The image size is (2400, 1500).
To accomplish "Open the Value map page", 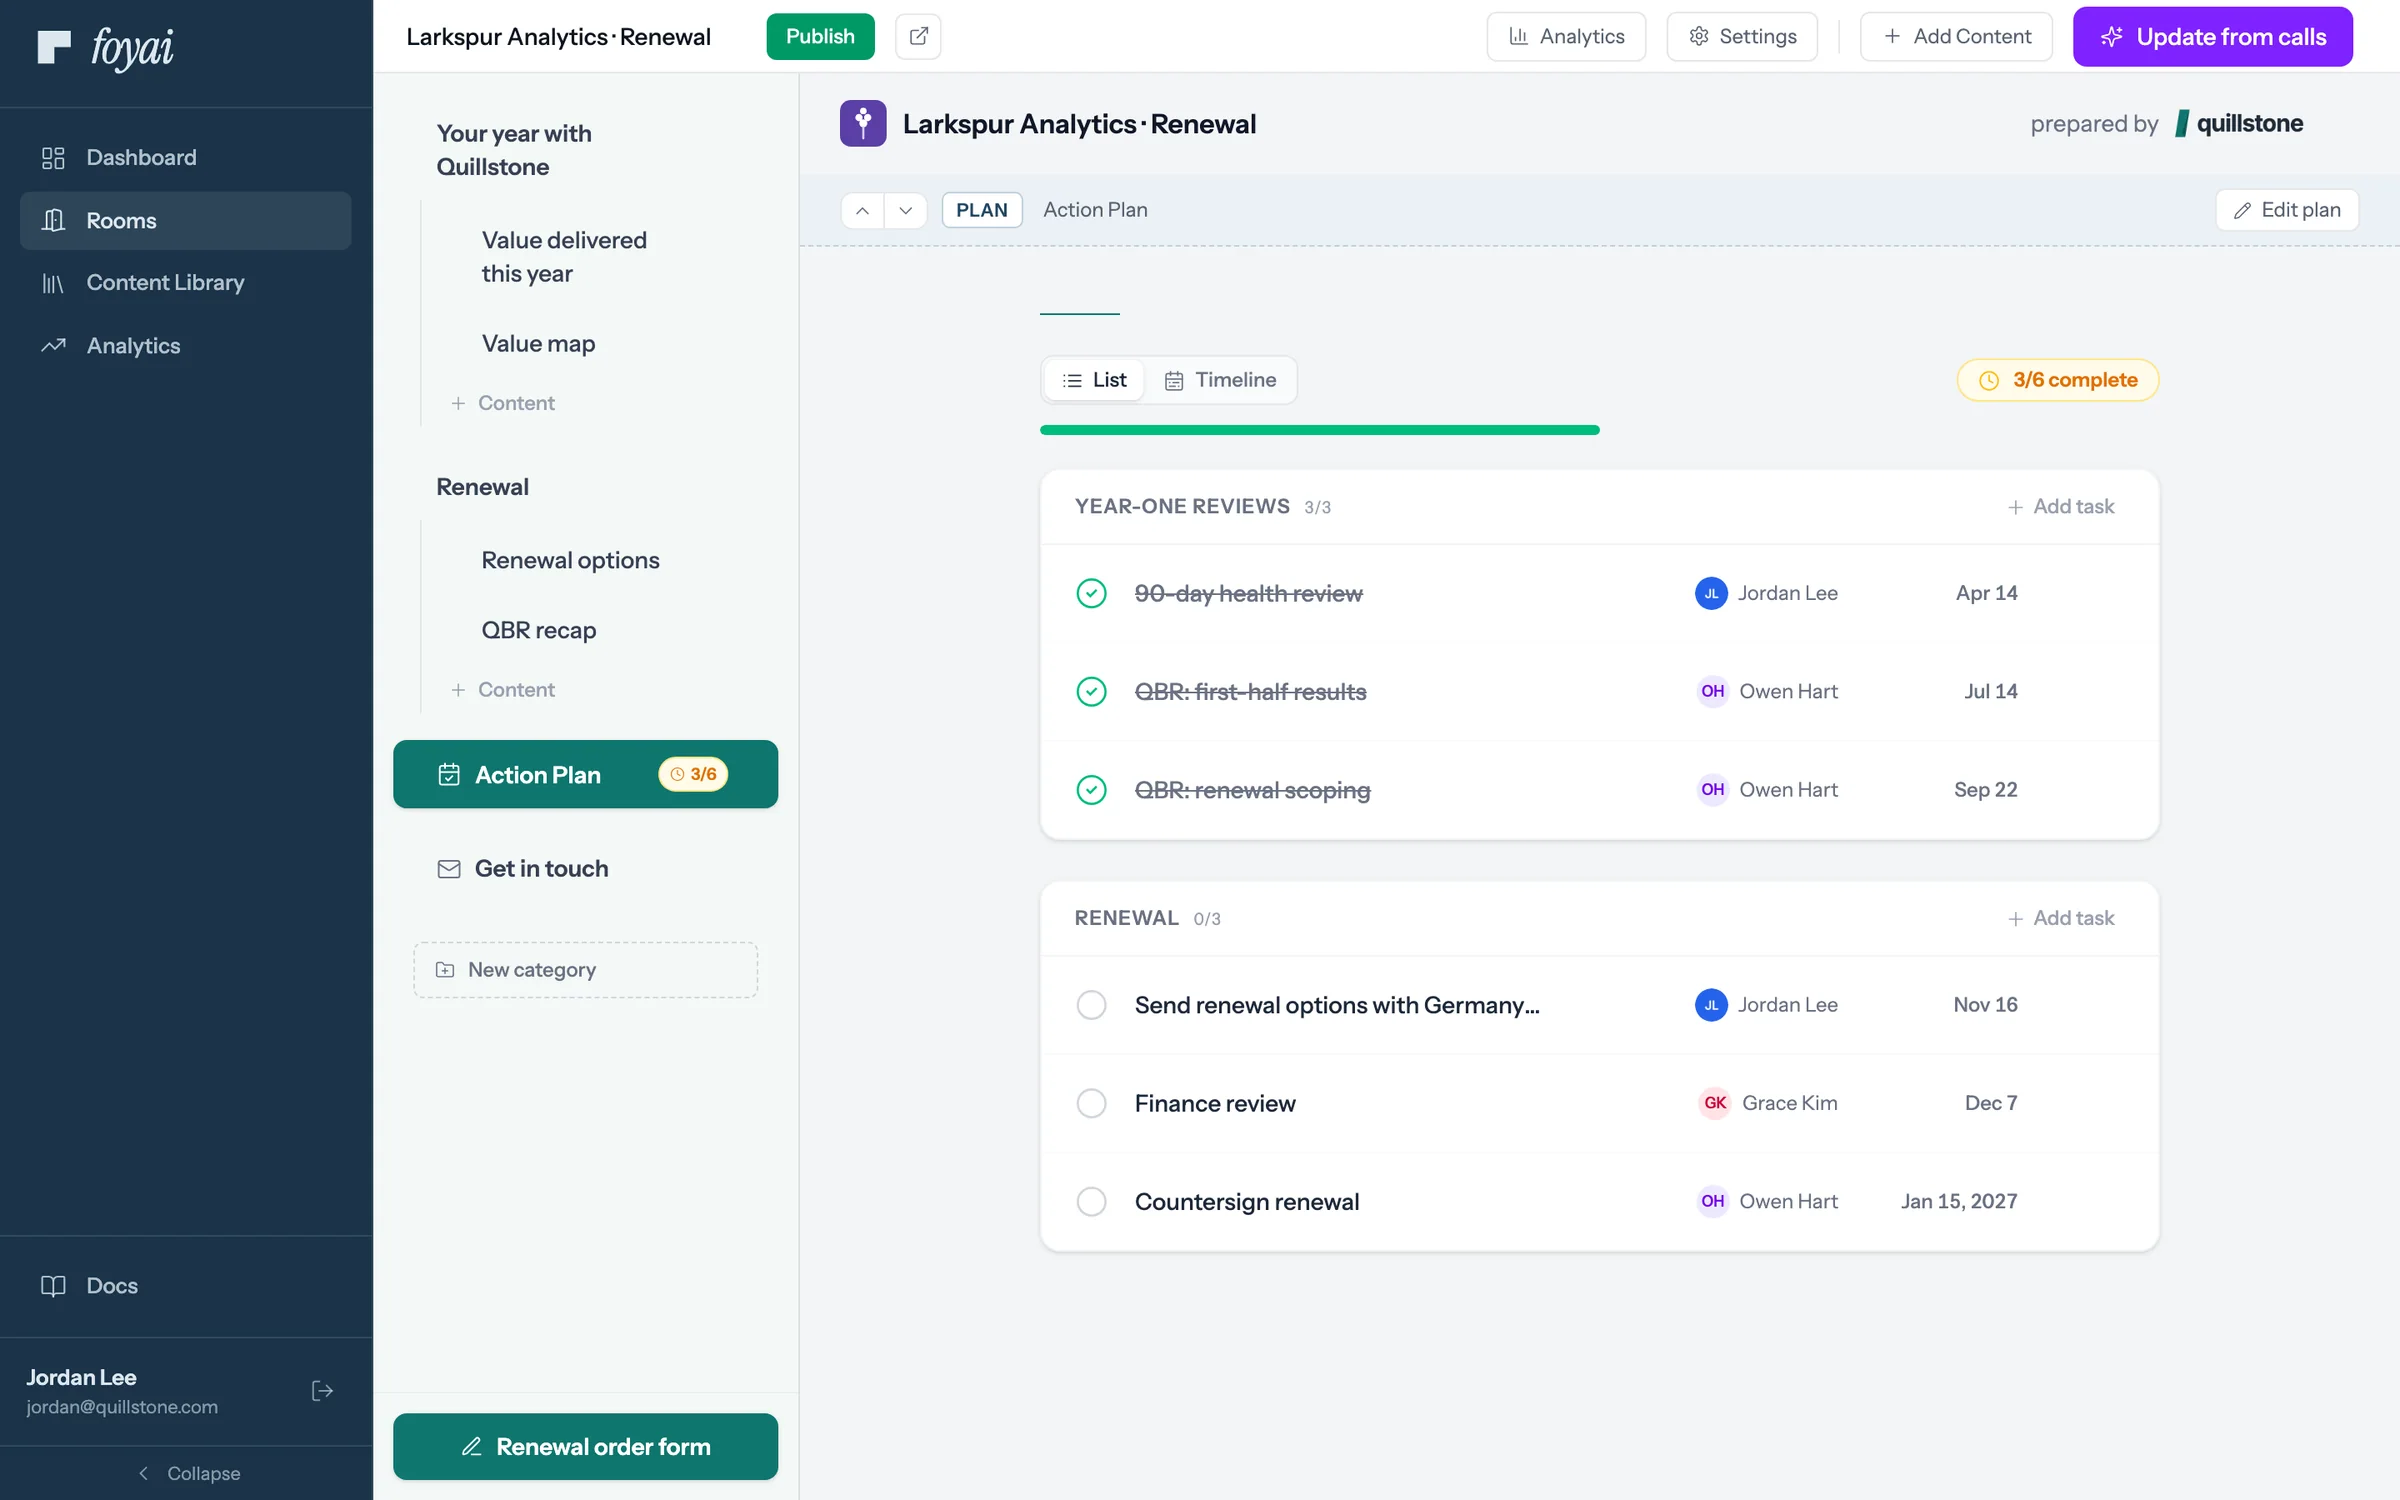I will (x=538, y=343).
